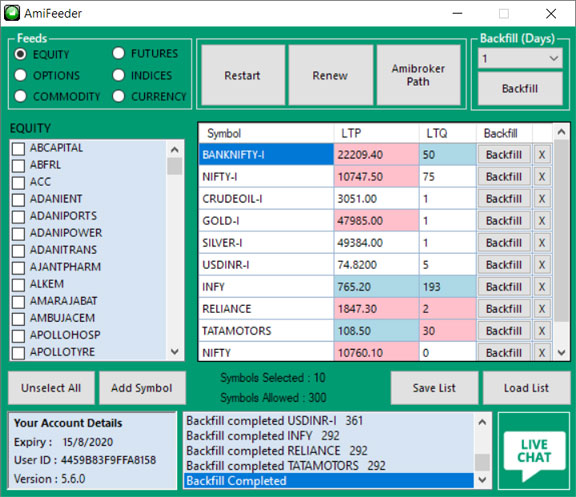
Task: Remove GOLD-I row with its X
Action: 542,221
